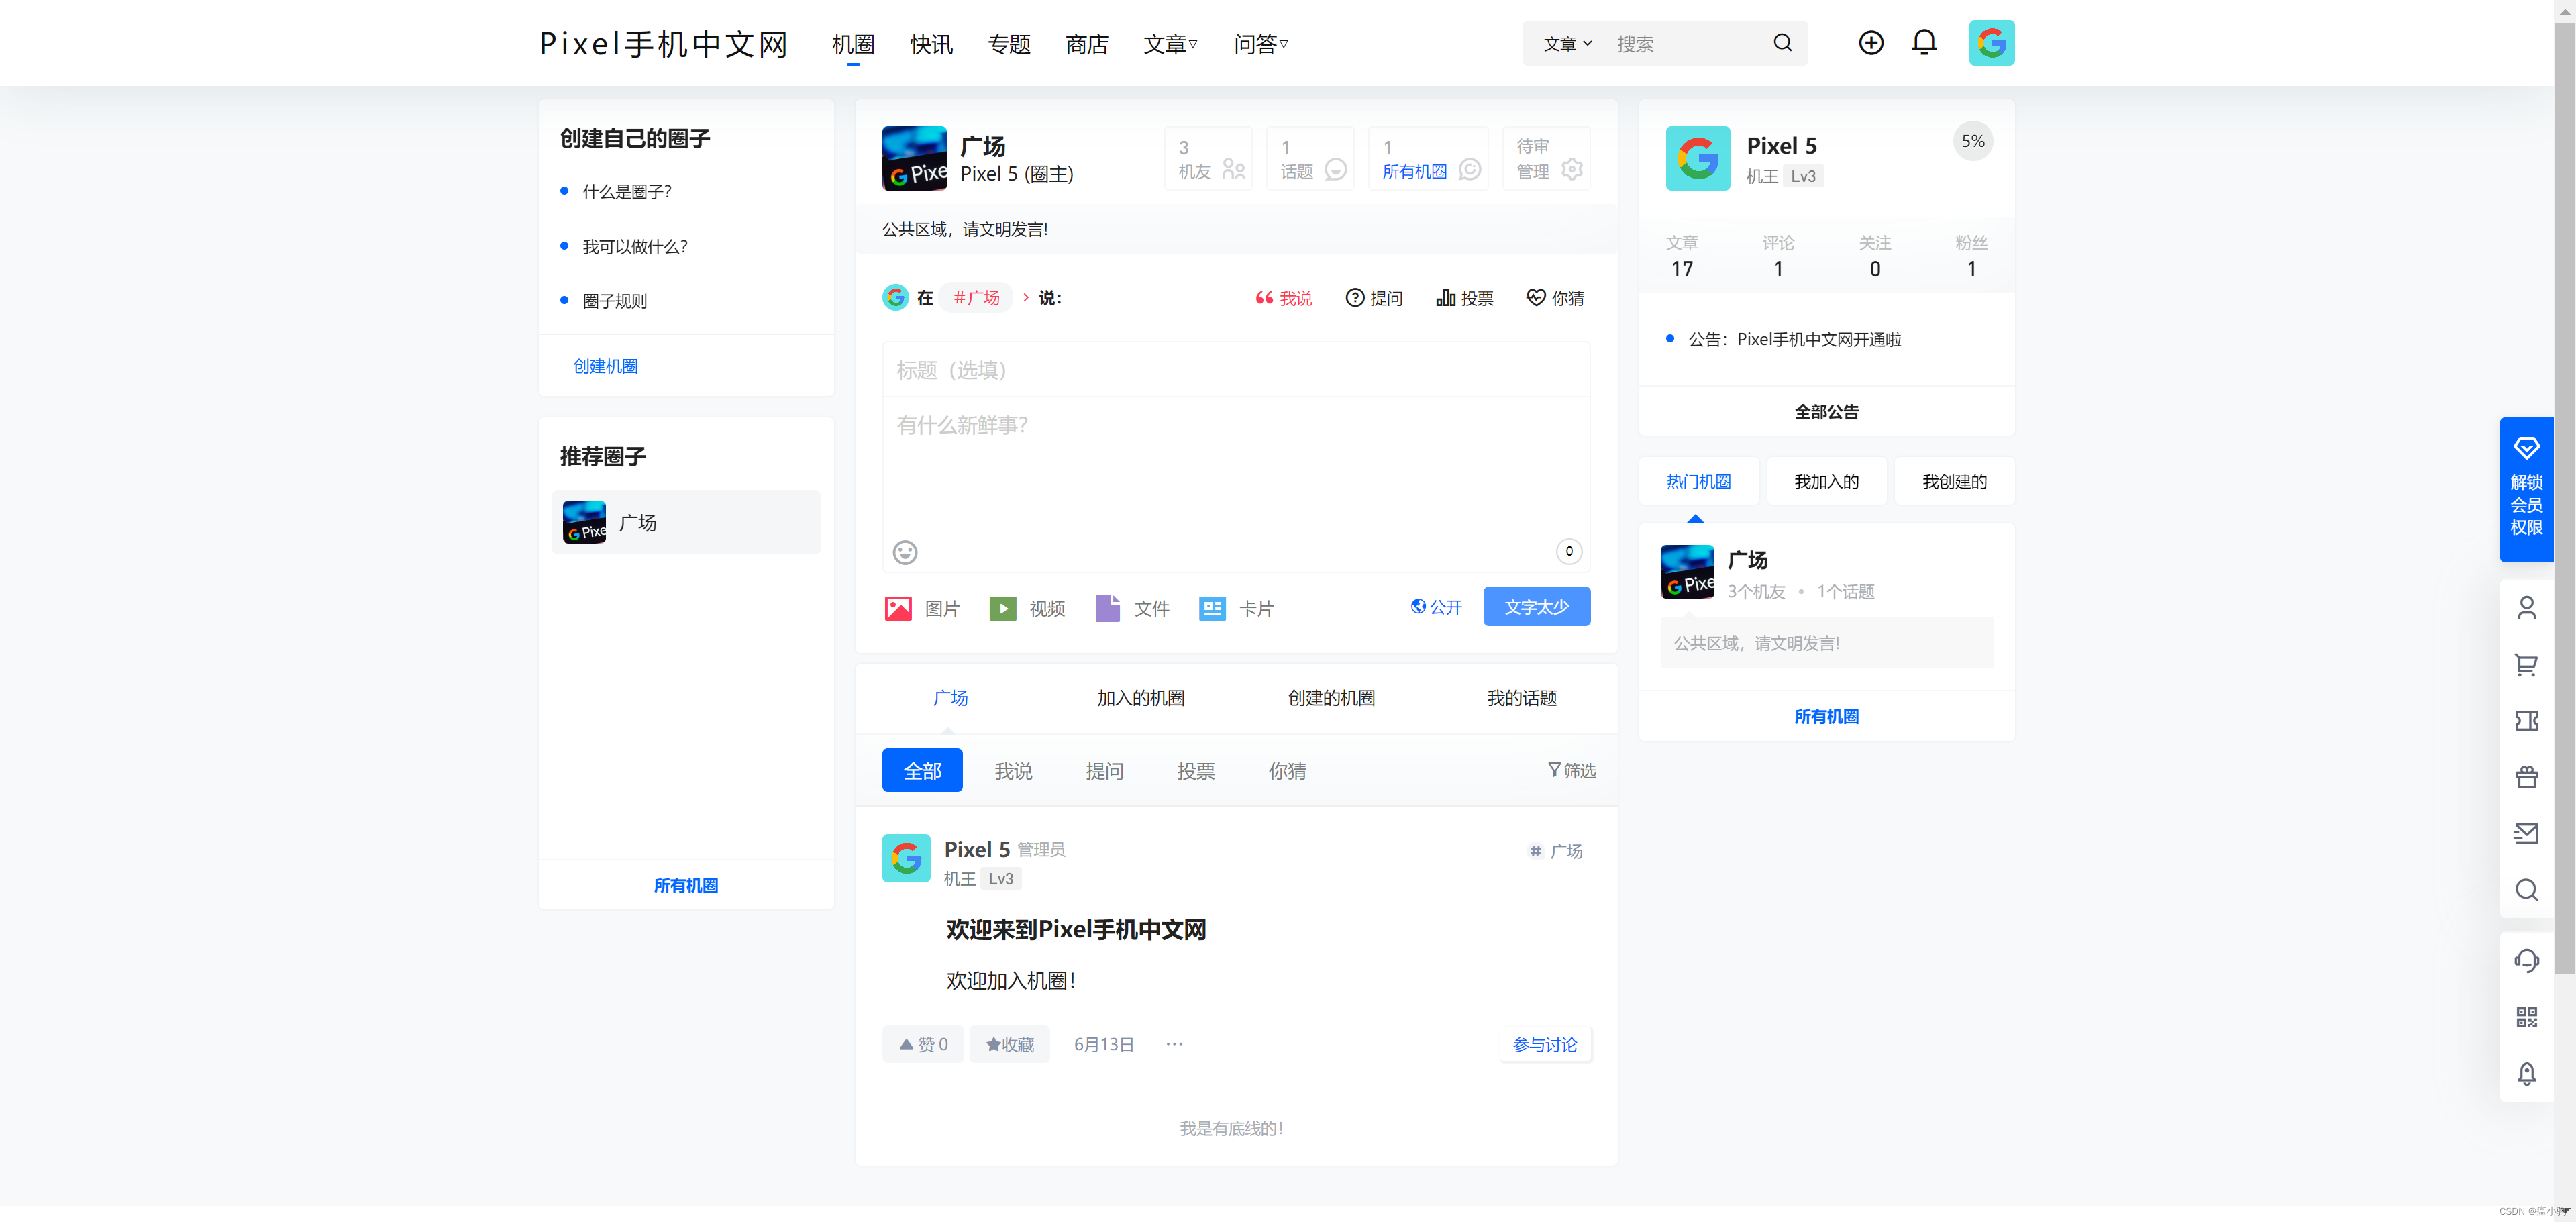Switch to the 加入的机圈 tab

point(1140,698)
